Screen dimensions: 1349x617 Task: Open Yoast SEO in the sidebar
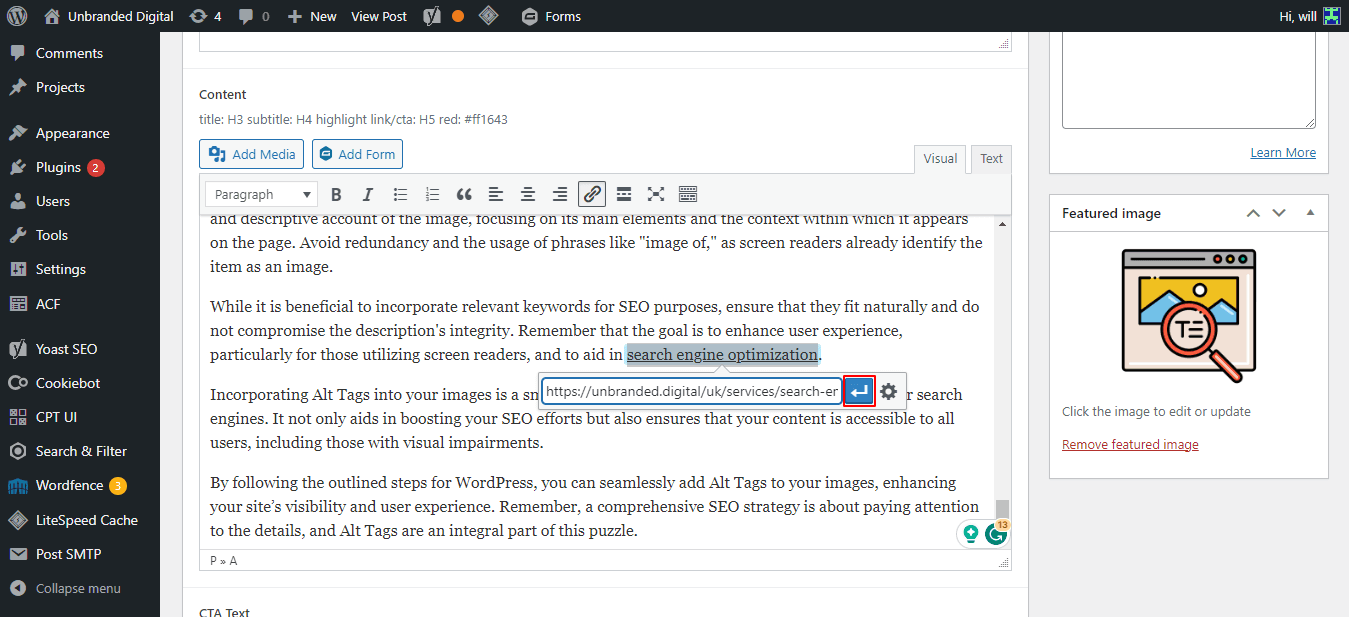66,349
